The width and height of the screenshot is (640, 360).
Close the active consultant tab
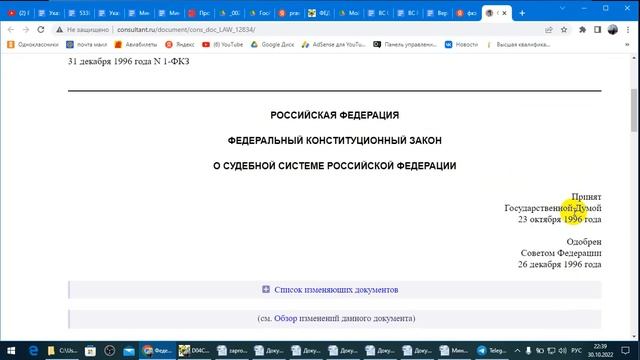[x=504, y=13]
